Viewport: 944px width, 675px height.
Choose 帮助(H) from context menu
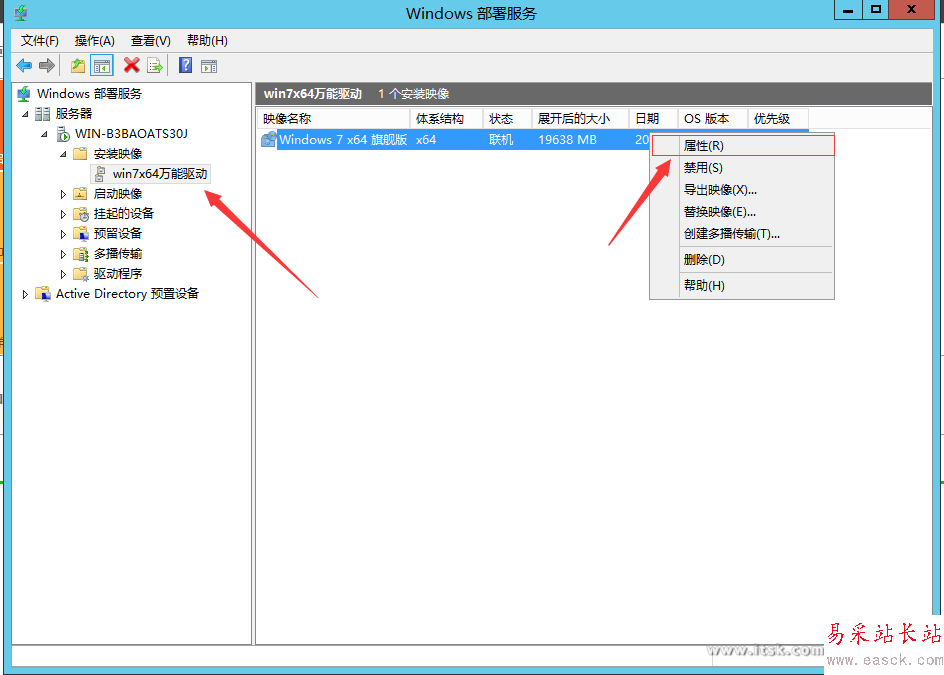point(743,285)
